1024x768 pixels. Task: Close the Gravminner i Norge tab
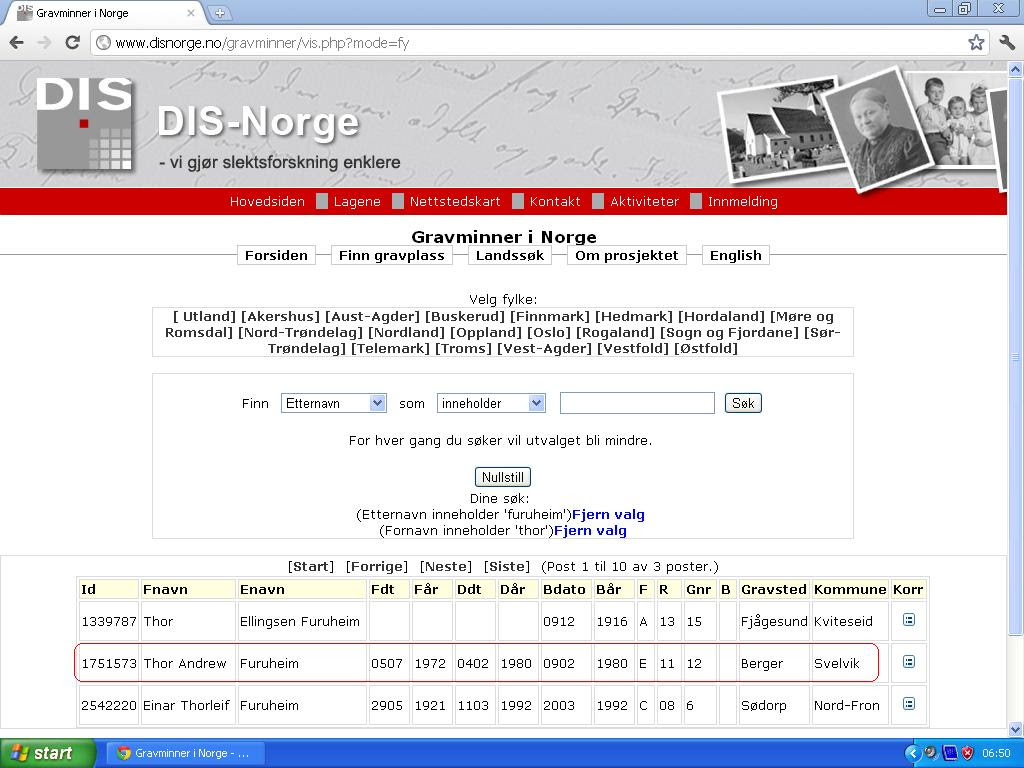click(x=191, y=12)
